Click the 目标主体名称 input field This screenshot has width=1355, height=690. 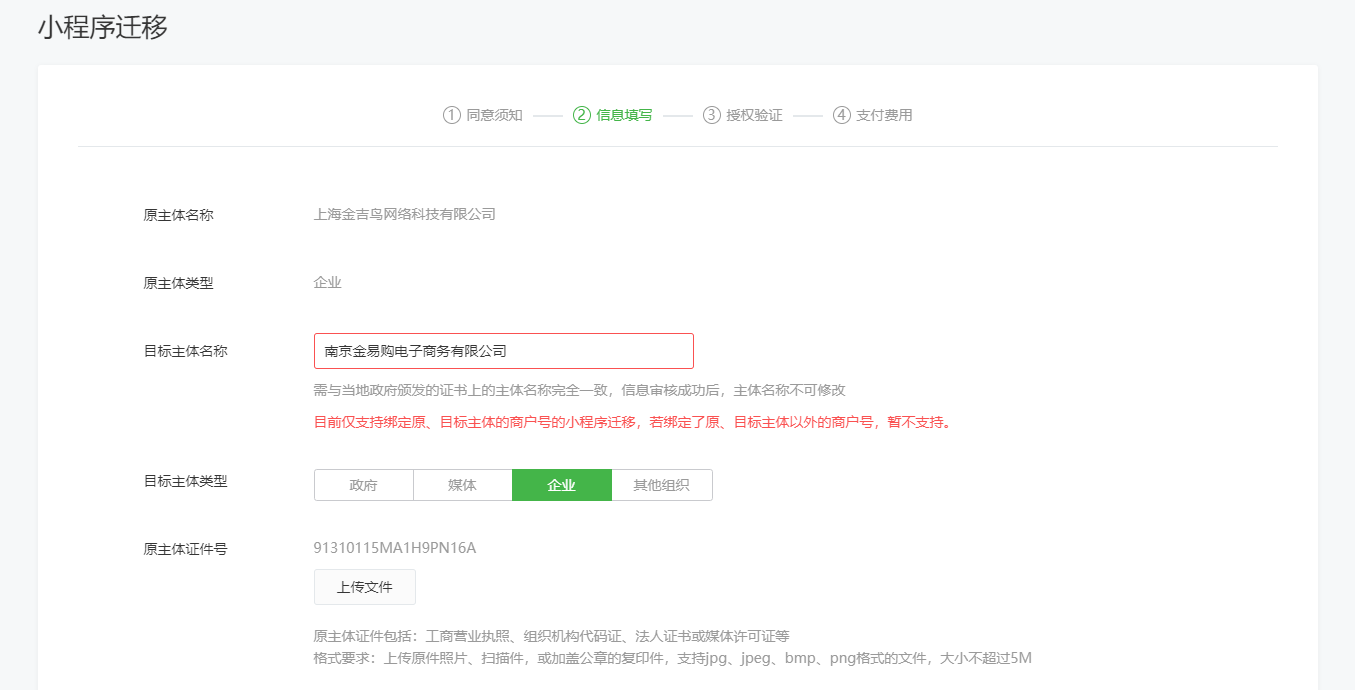(x=504, y=351)
